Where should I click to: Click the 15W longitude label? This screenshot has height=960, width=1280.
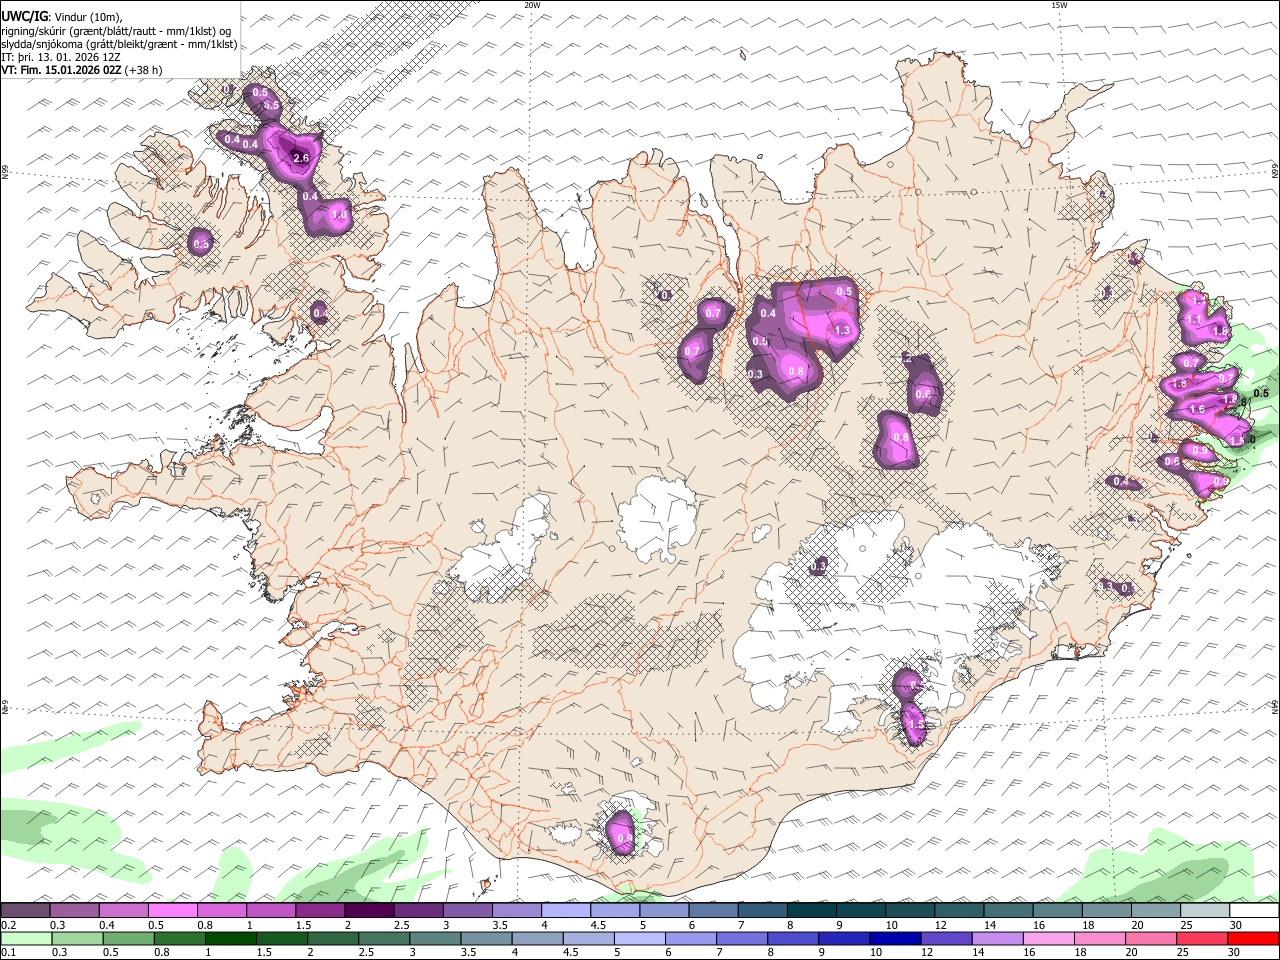1059,5
